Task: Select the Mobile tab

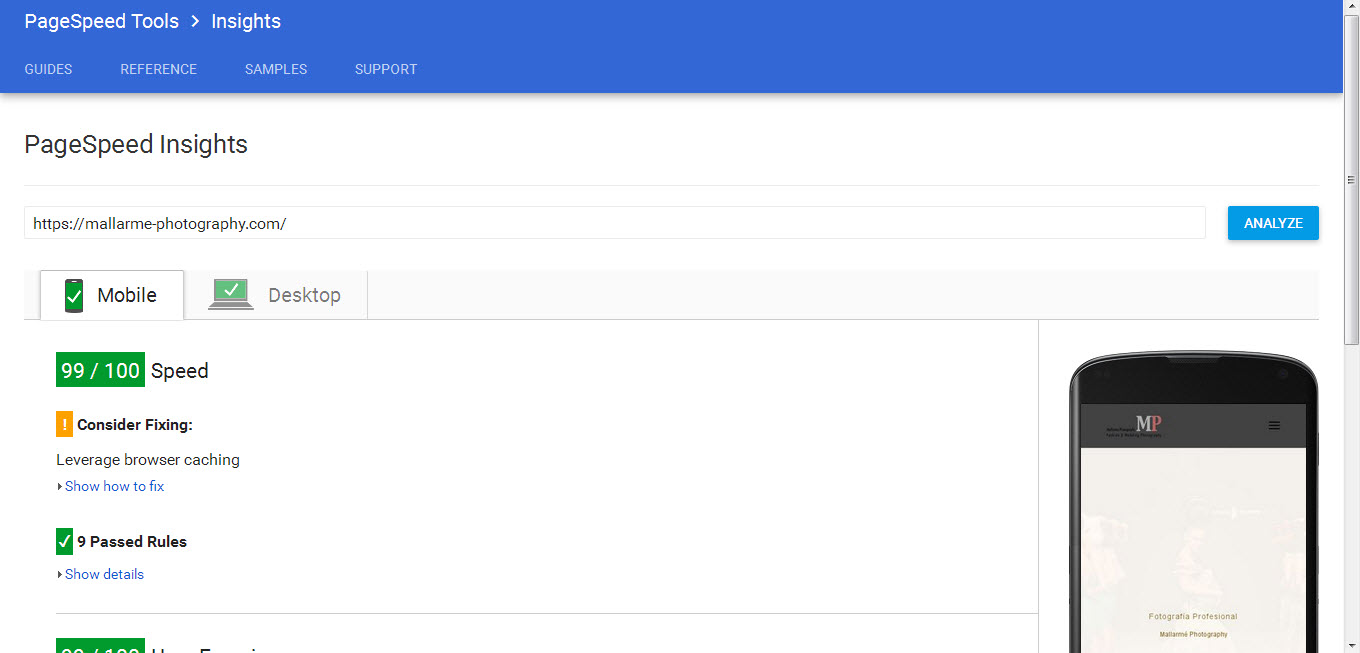Action: (x=112, y=295)
